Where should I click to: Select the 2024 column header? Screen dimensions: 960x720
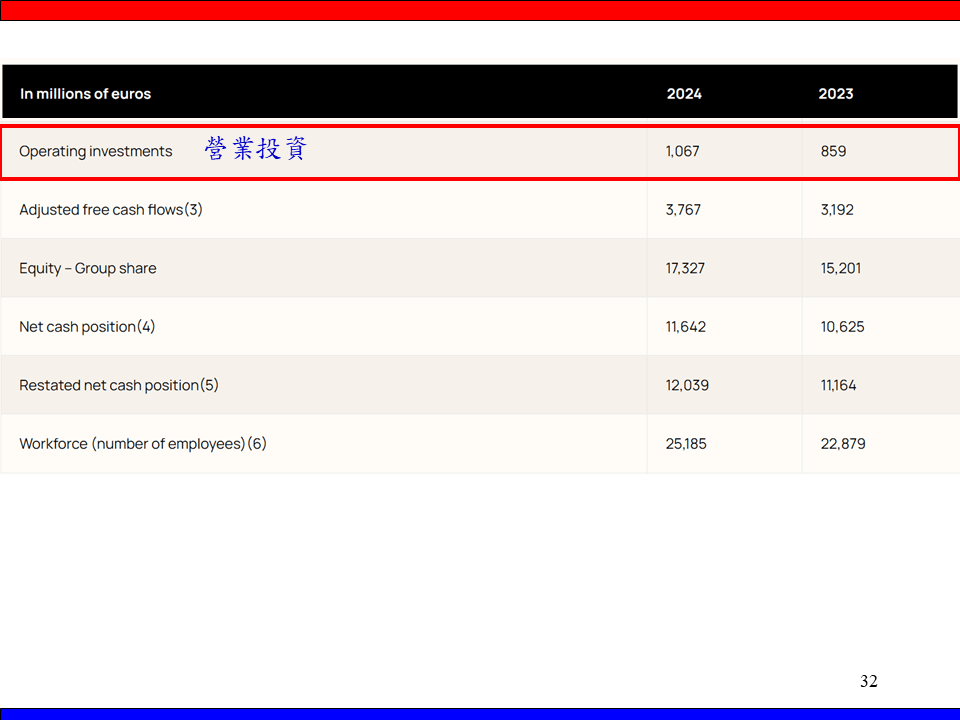click(x=684, y=94)
